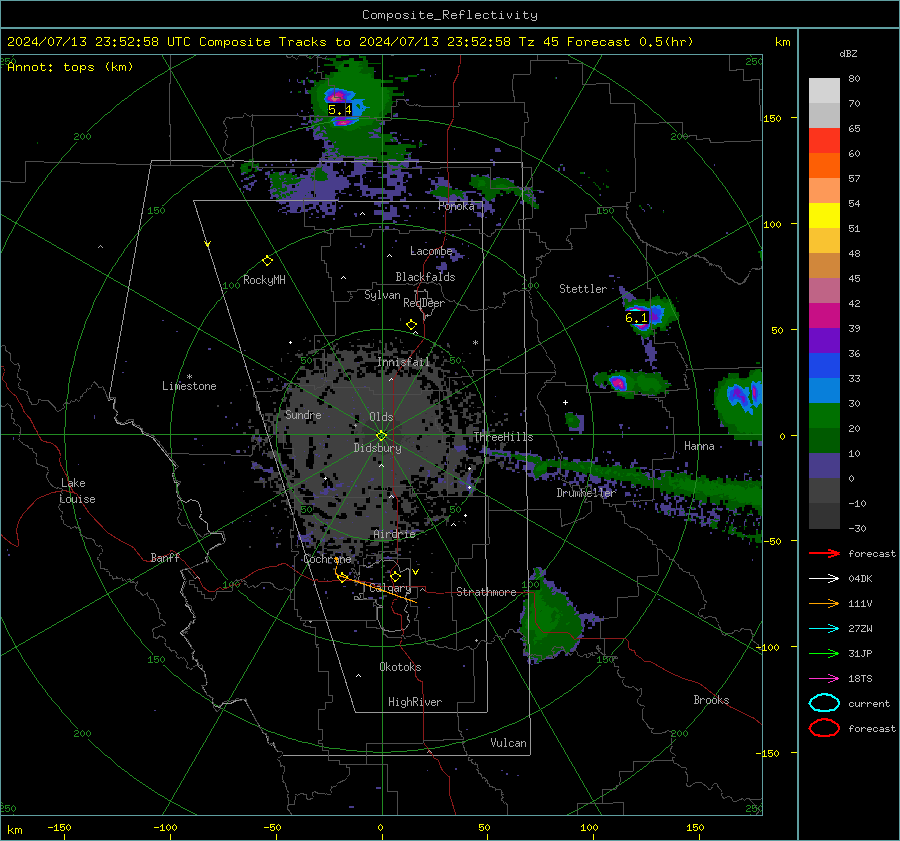Screen dimensions: 900x841
Task: Click the Banff town label
Action: pyautogui.click(x=165, y=557)
